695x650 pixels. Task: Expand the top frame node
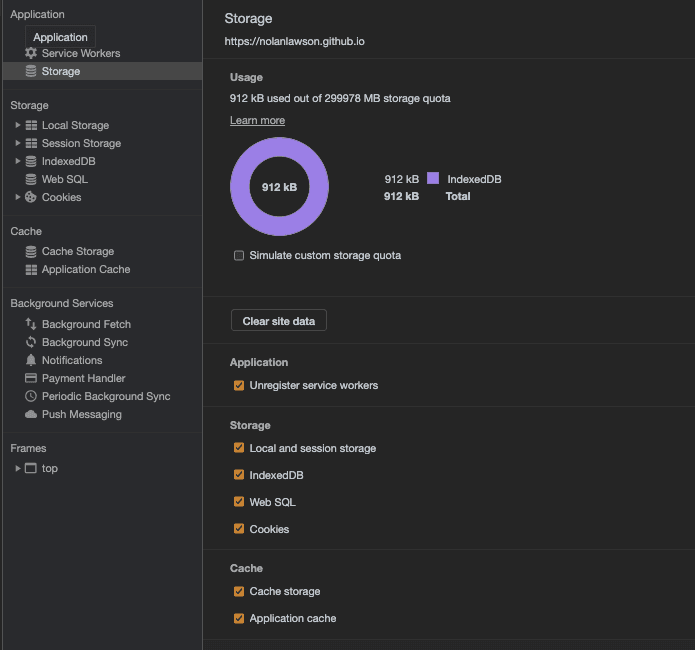click(18, 468)
